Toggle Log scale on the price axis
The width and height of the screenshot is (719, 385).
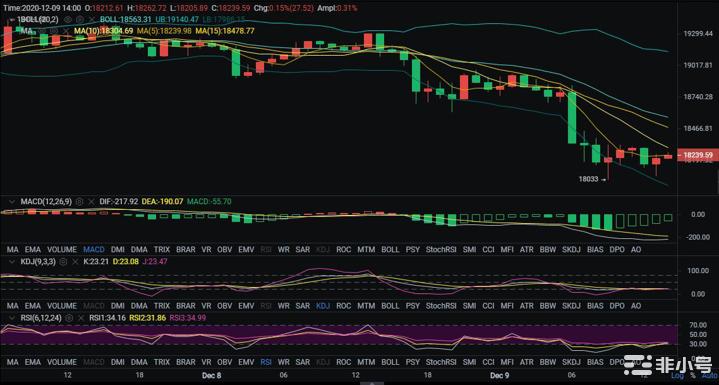click(x=679, y=376)
